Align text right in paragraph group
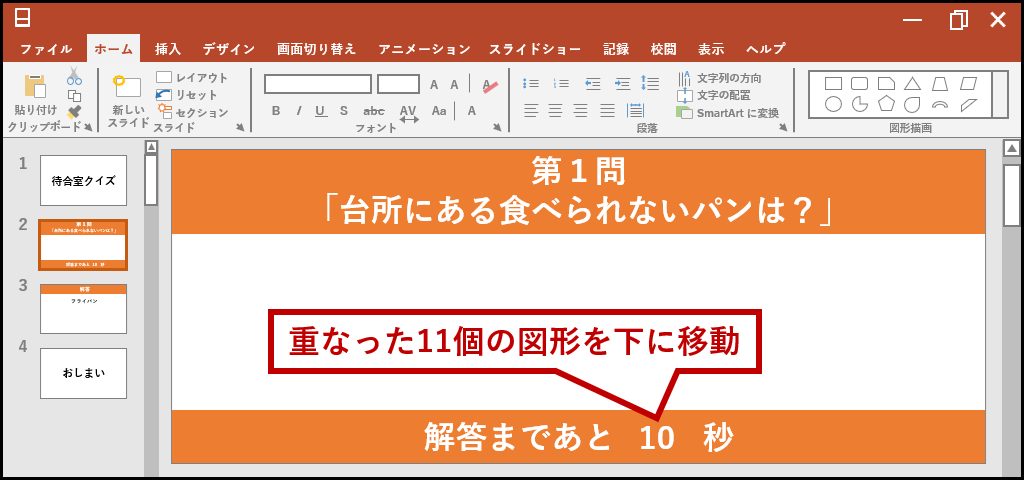 tap(581, 111)
